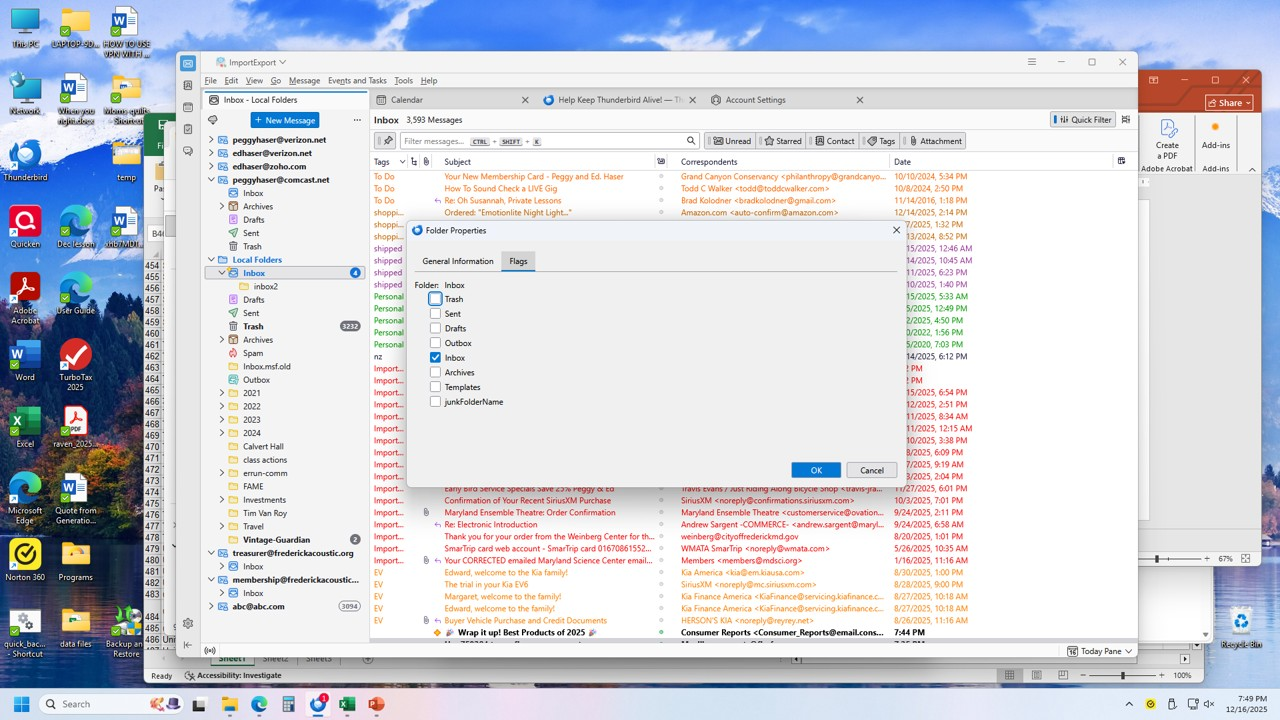Click OK in Folder Properties
1280x720 pixels.
coord(815,470)
